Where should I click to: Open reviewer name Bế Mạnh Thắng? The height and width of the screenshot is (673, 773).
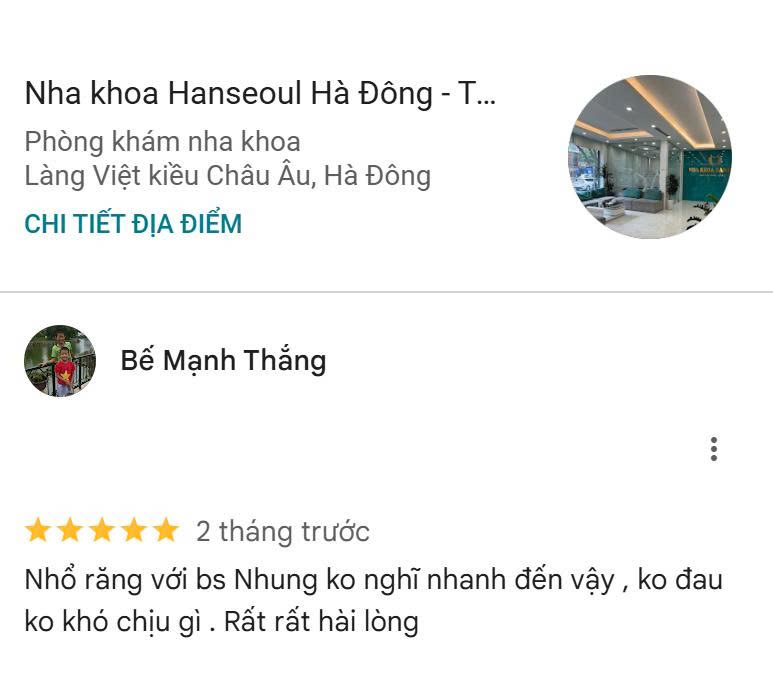point(223,360)
